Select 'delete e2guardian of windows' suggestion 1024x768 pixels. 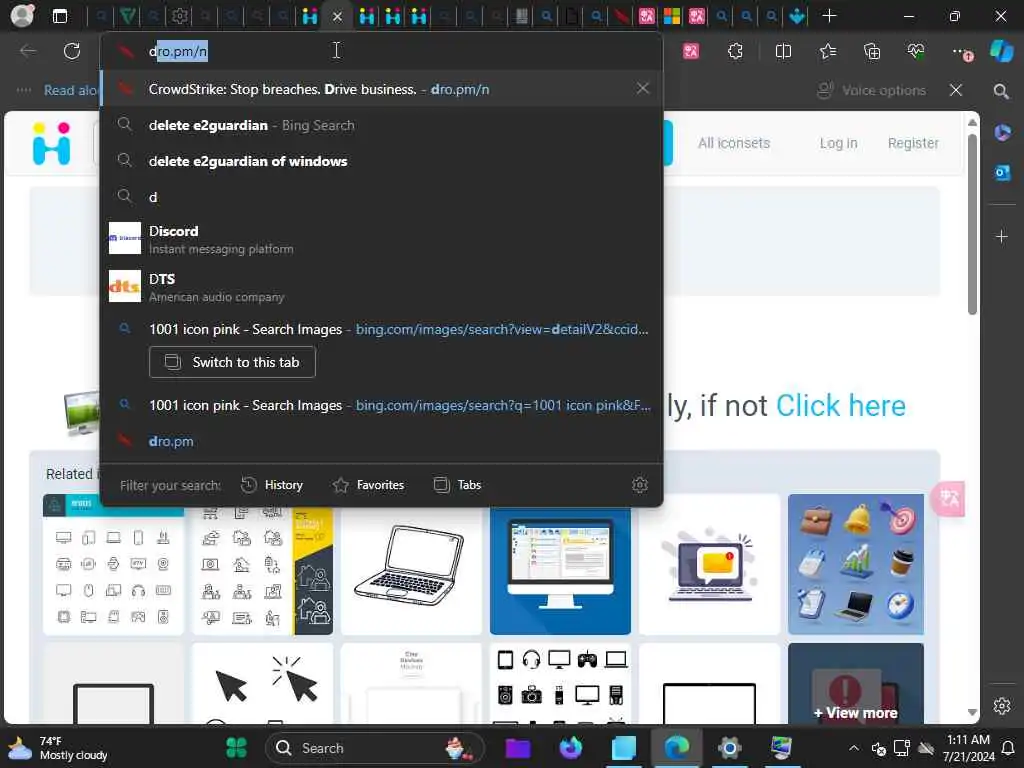[x=381, y=161]
